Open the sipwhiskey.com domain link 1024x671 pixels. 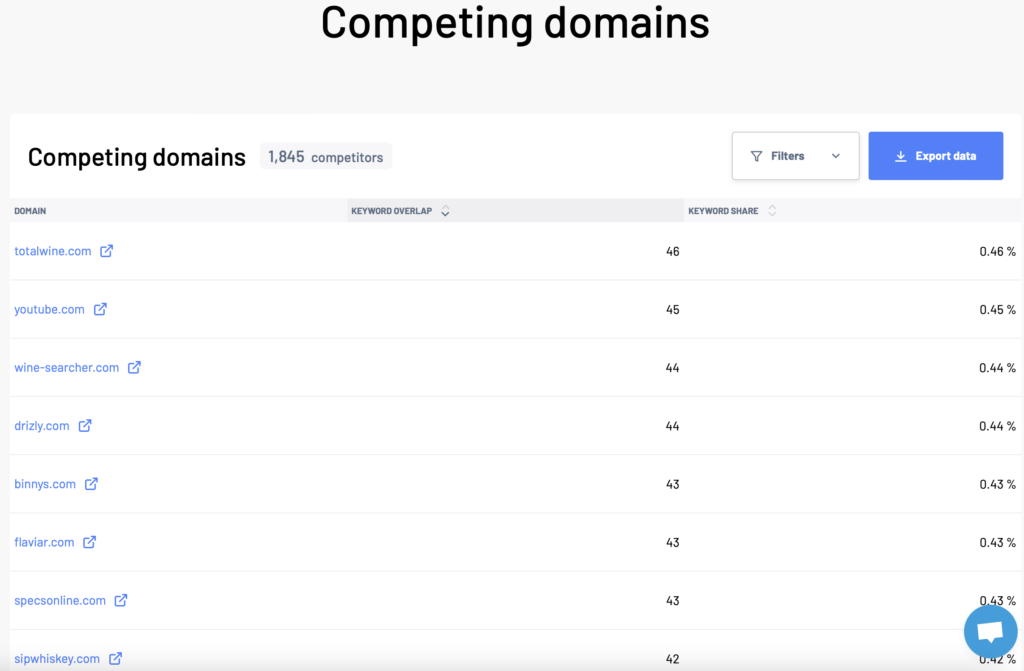[x=57, y=658]
